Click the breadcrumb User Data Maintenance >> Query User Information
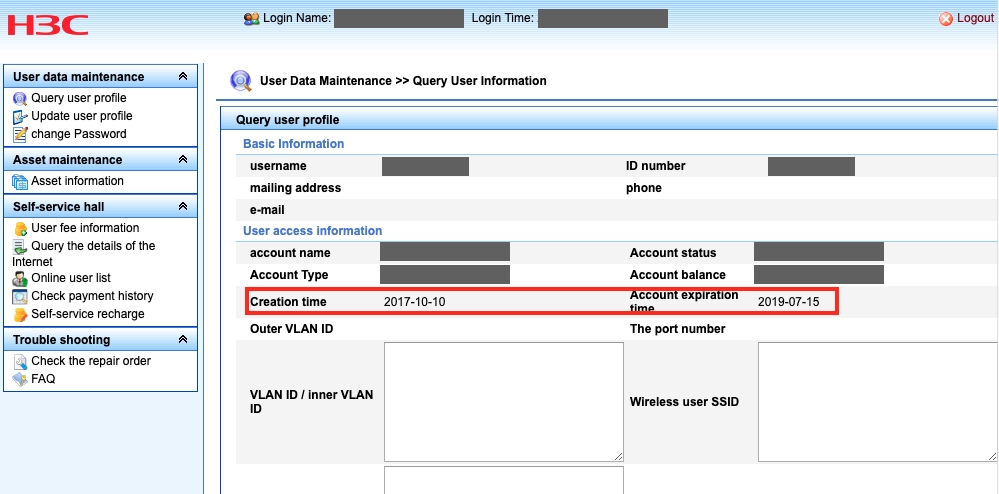The height and width of the screenshot is (494, 999). (x=403, y=81)
